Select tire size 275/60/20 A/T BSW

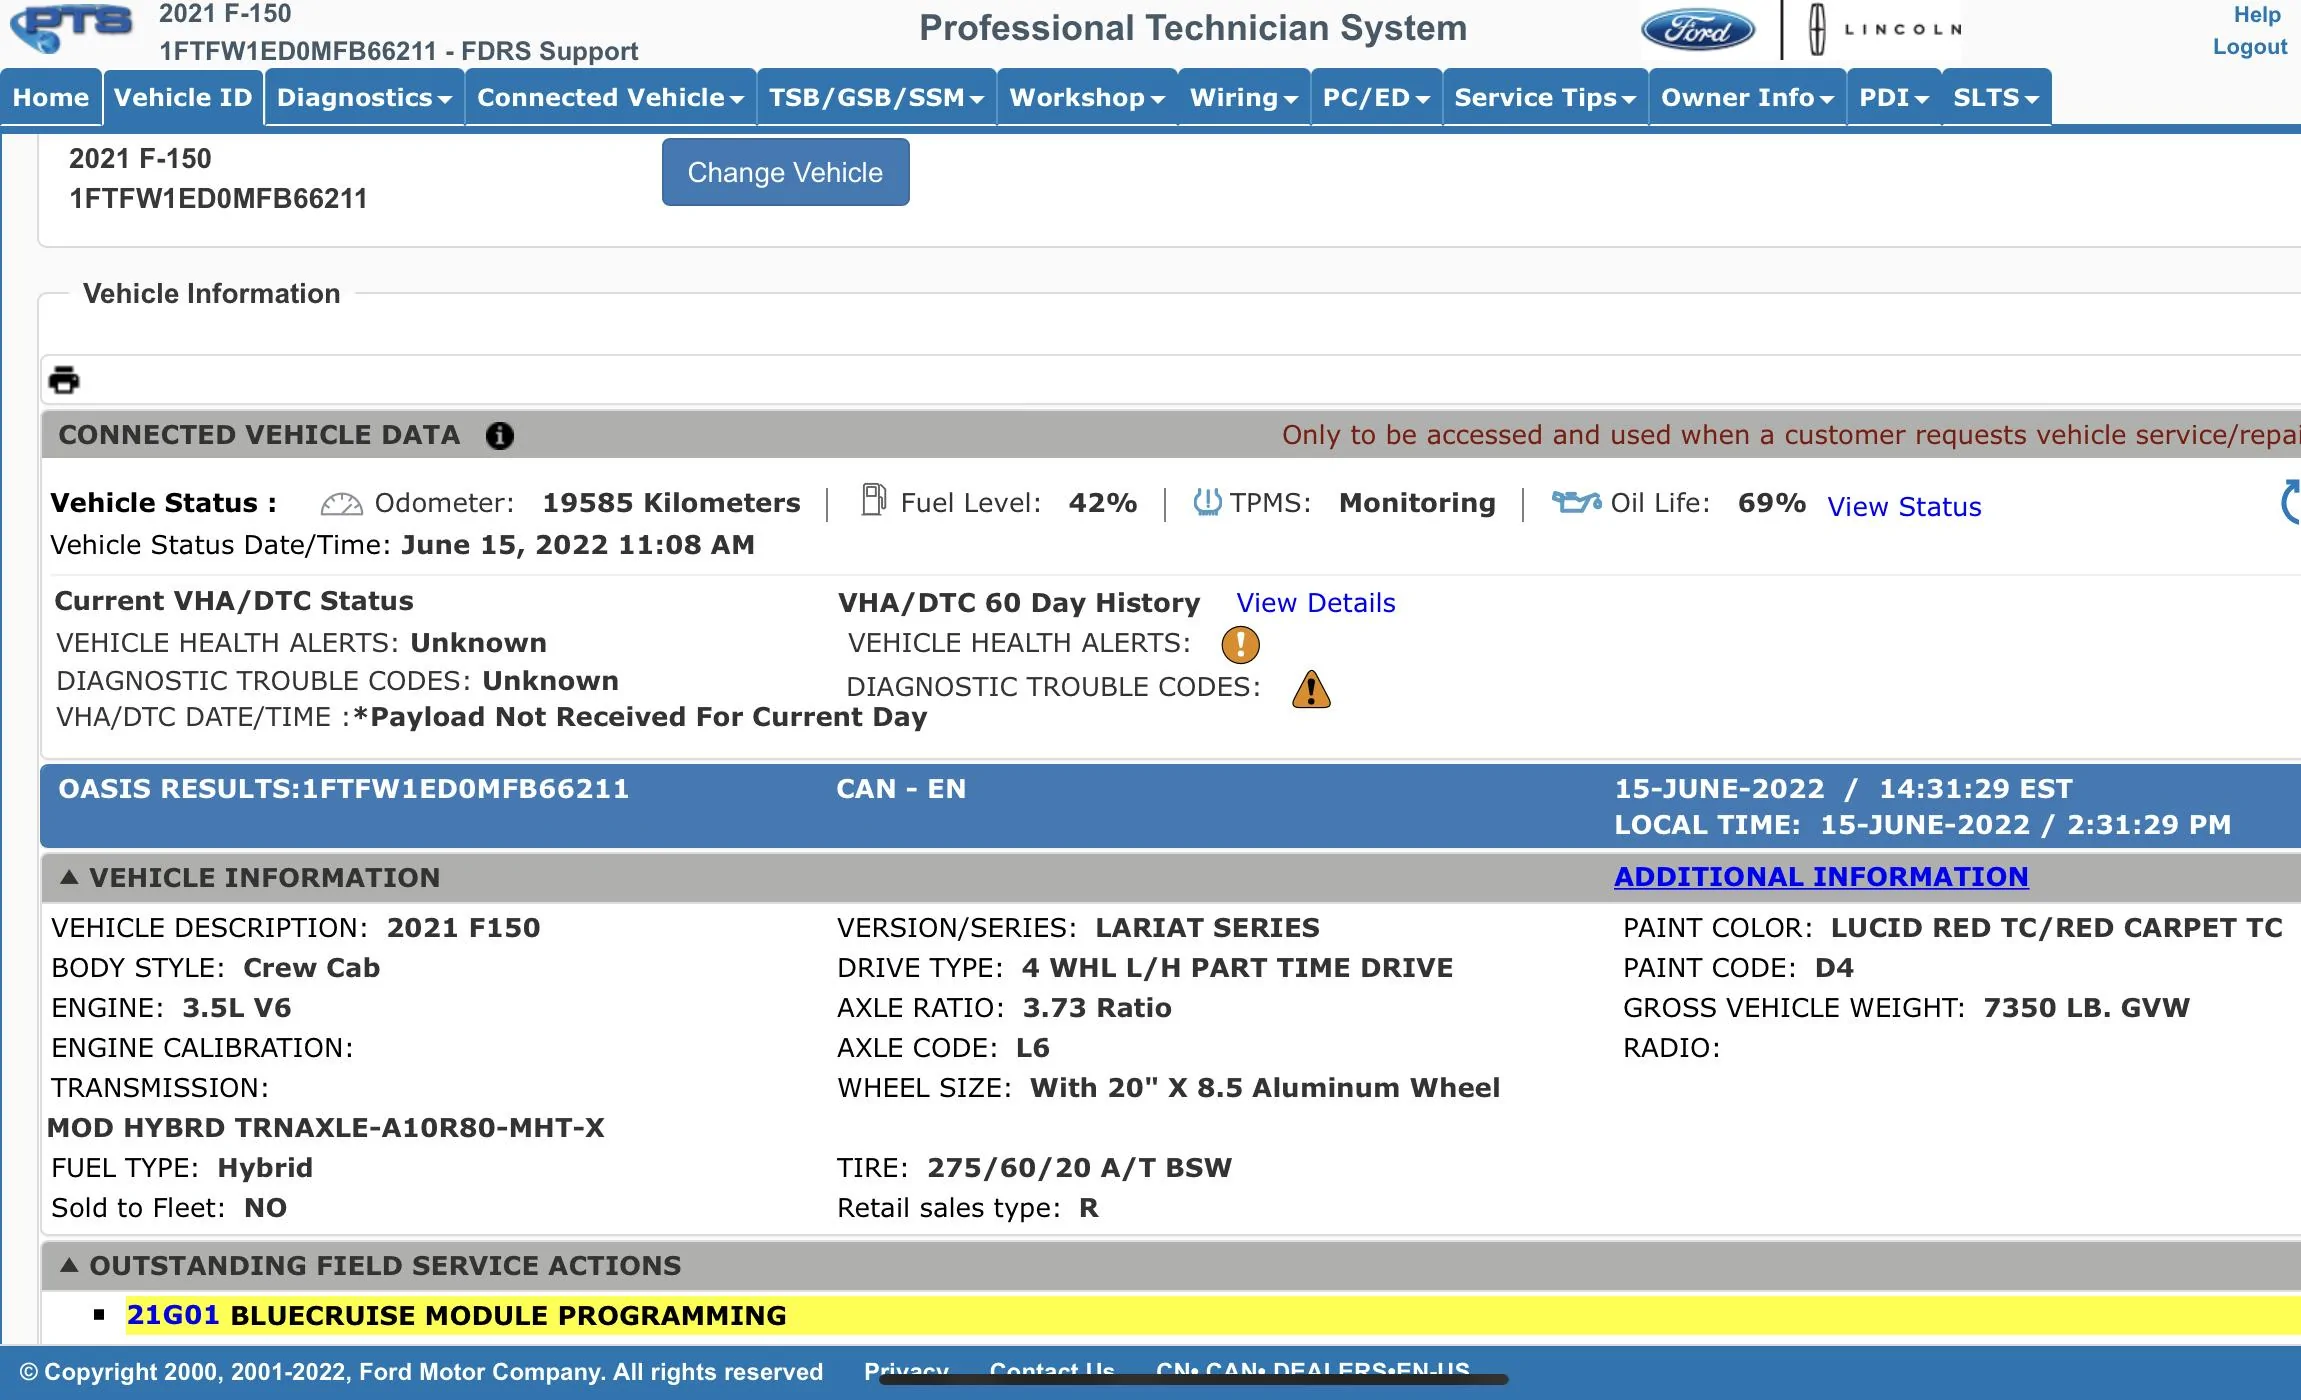[1079, 1168]
